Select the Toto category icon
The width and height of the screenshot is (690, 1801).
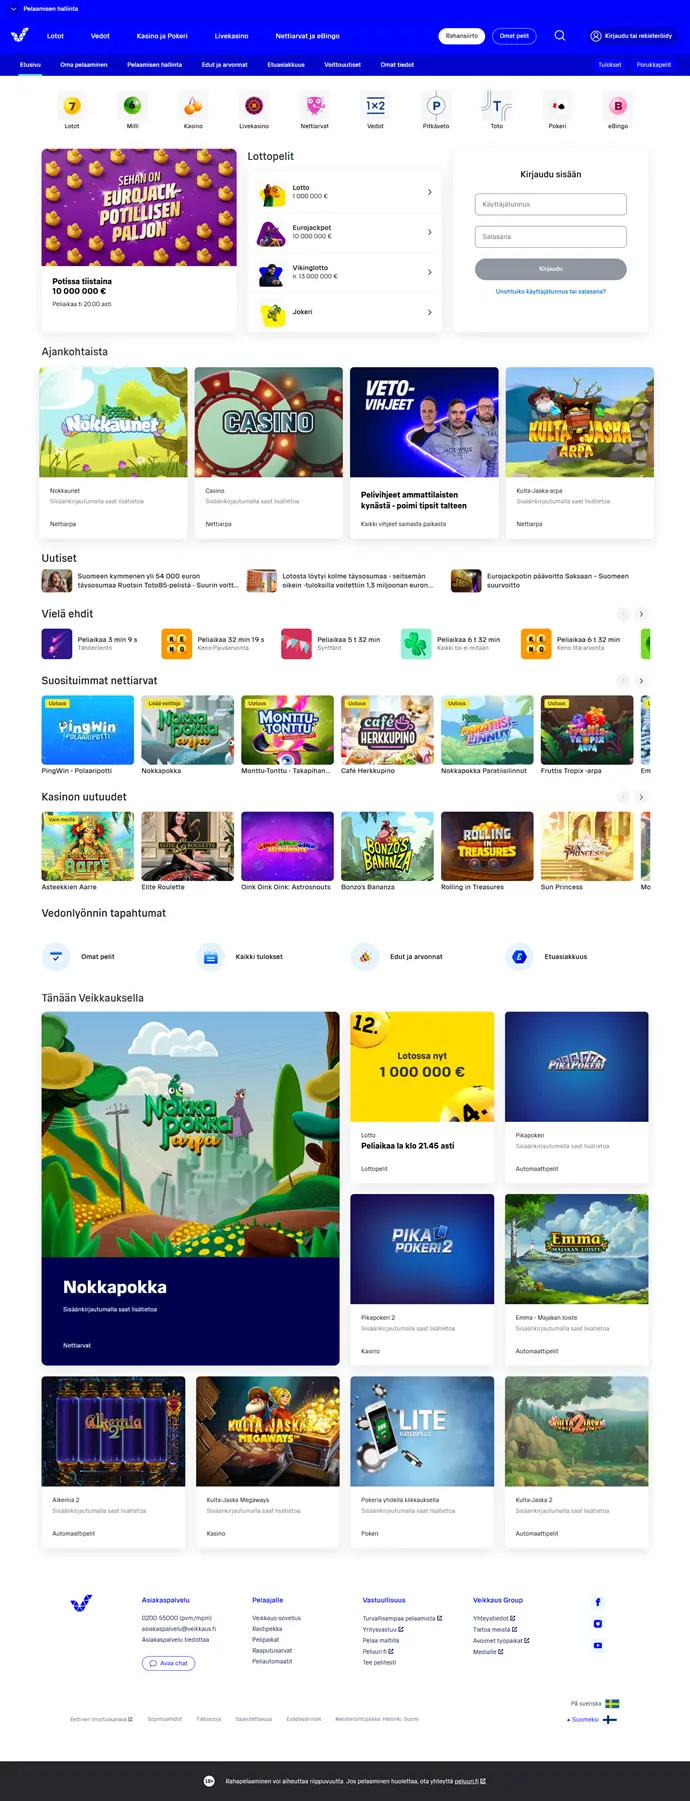pos(497,105)
